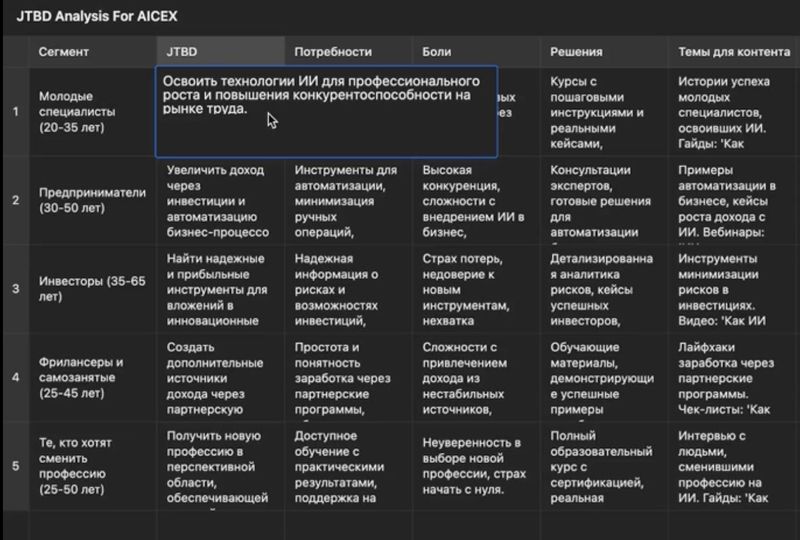Click the 'Сложности с привлечением дохода' pains cell

tap(476, 377)
